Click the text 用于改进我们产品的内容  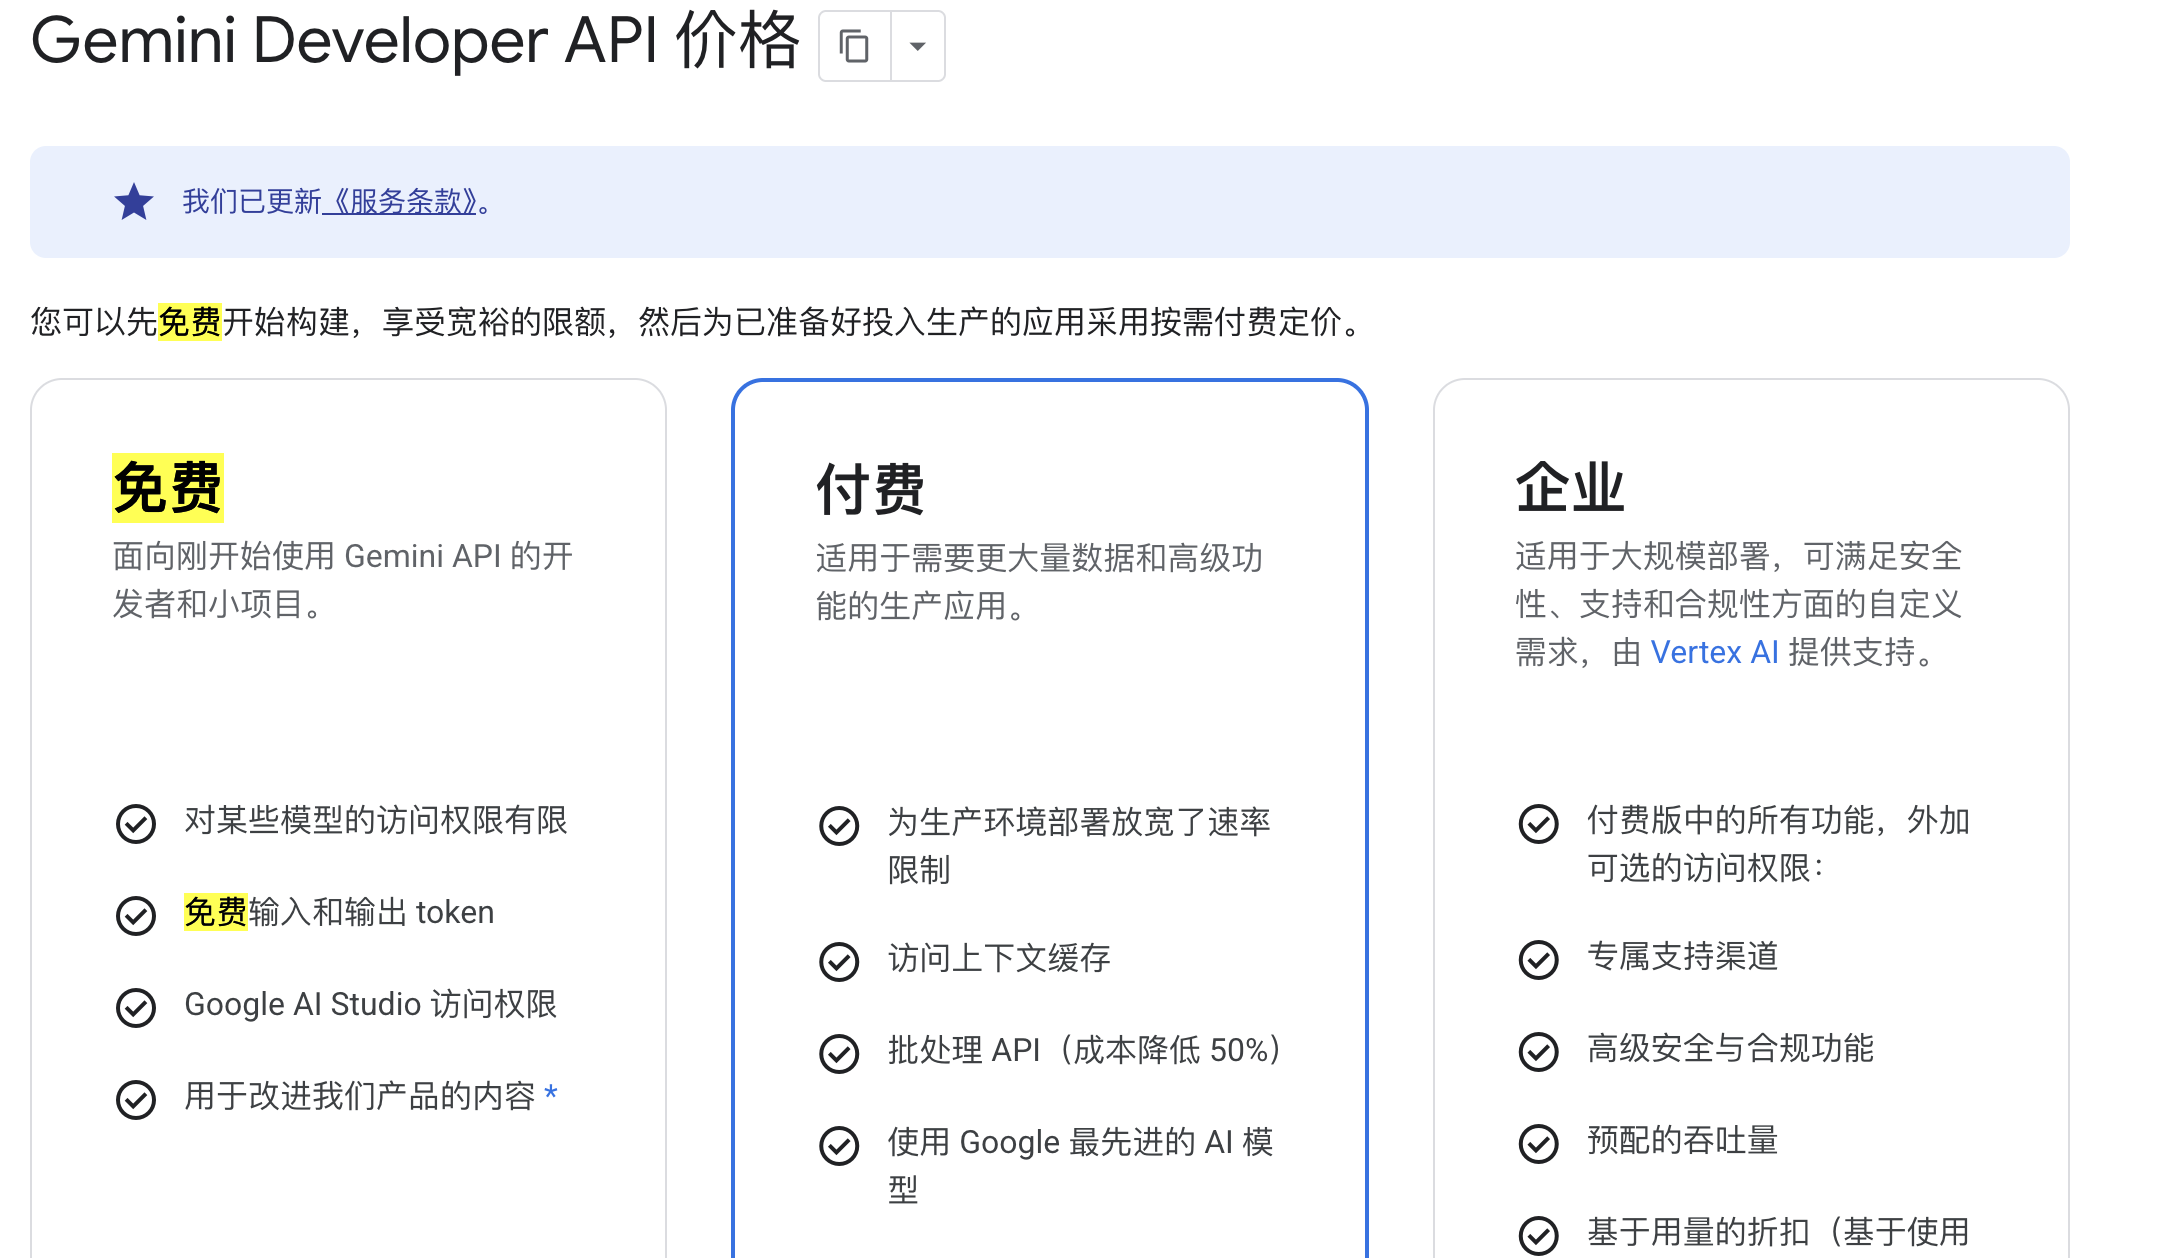coord(360,1096)
